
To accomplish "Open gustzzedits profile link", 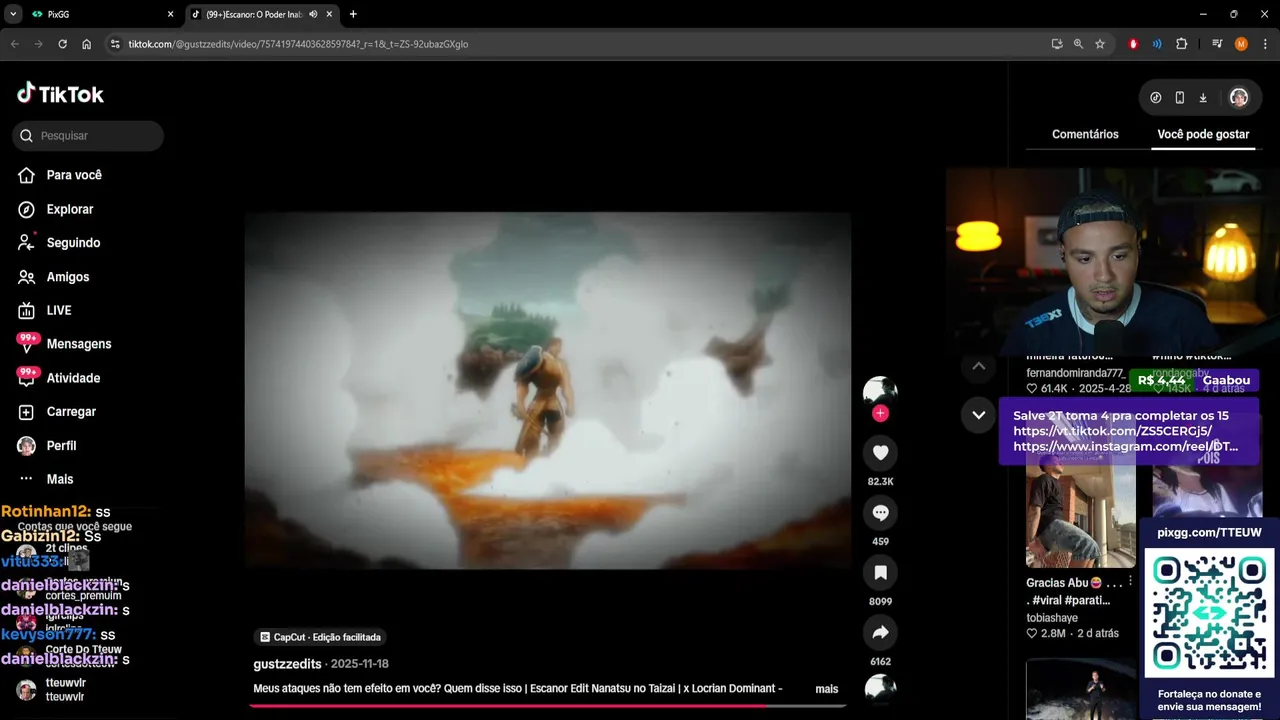I will coord(287,664).
